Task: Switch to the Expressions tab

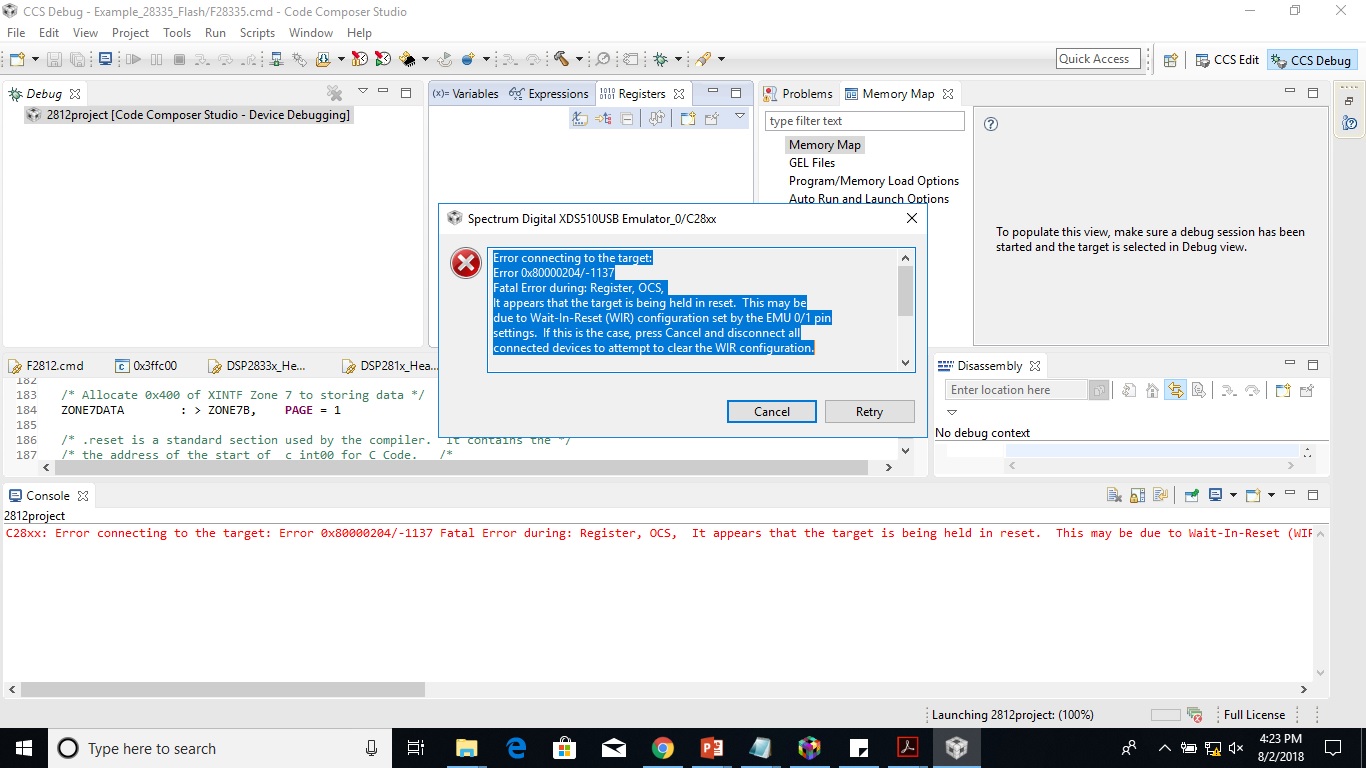Action: (549, 93)
